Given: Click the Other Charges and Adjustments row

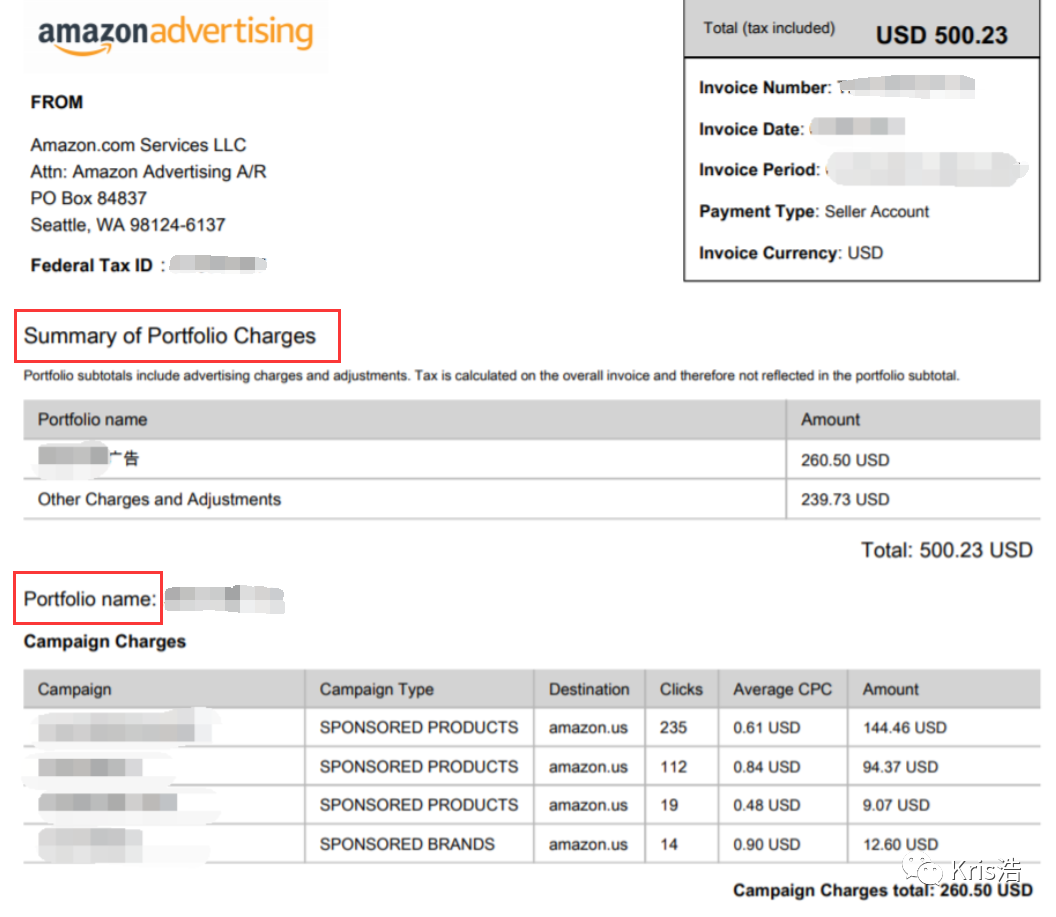Looking at the screenshot, I should coord(159,499).
